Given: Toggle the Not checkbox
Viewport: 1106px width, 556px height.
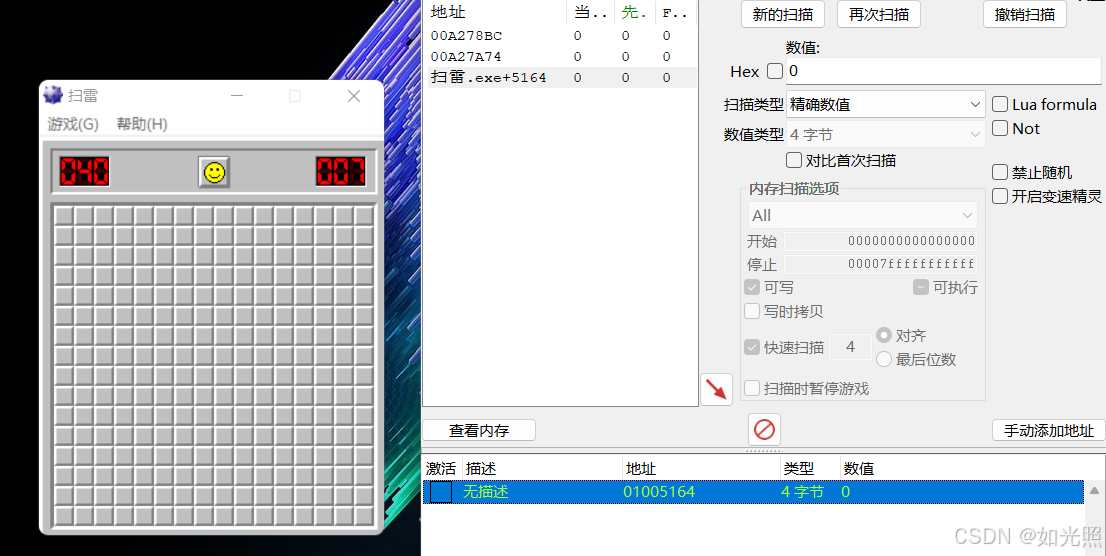Looking at the screenshot, I should (x=999, y=128).
